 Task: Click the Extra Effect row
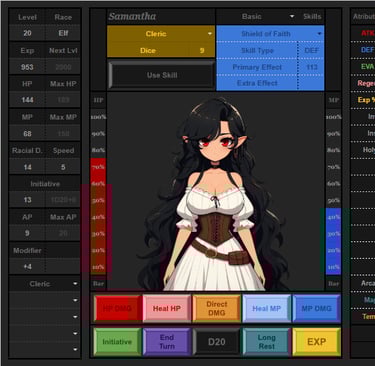270,83
